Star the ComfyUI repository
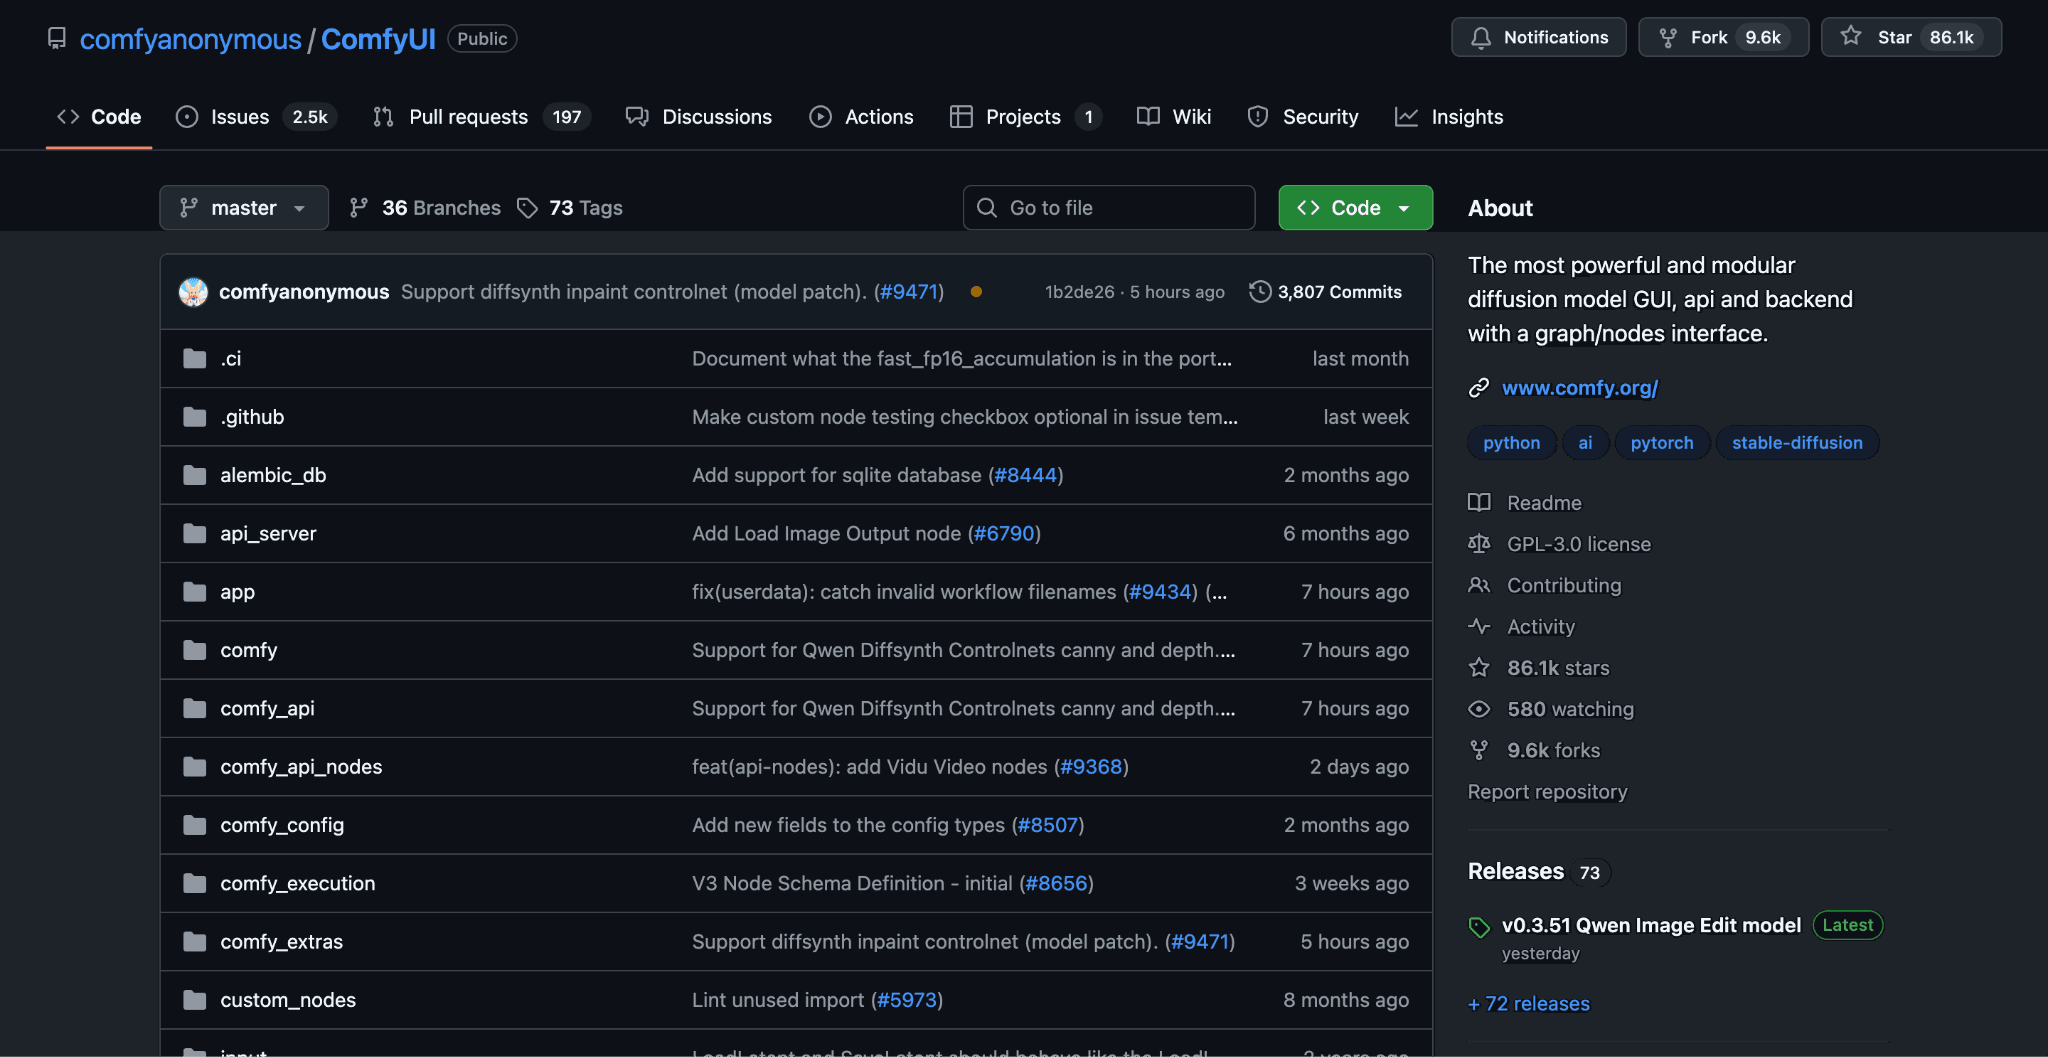The width and height of the screenshot is (2048, 1057). pyautogui.click(x=1910, y=38)
